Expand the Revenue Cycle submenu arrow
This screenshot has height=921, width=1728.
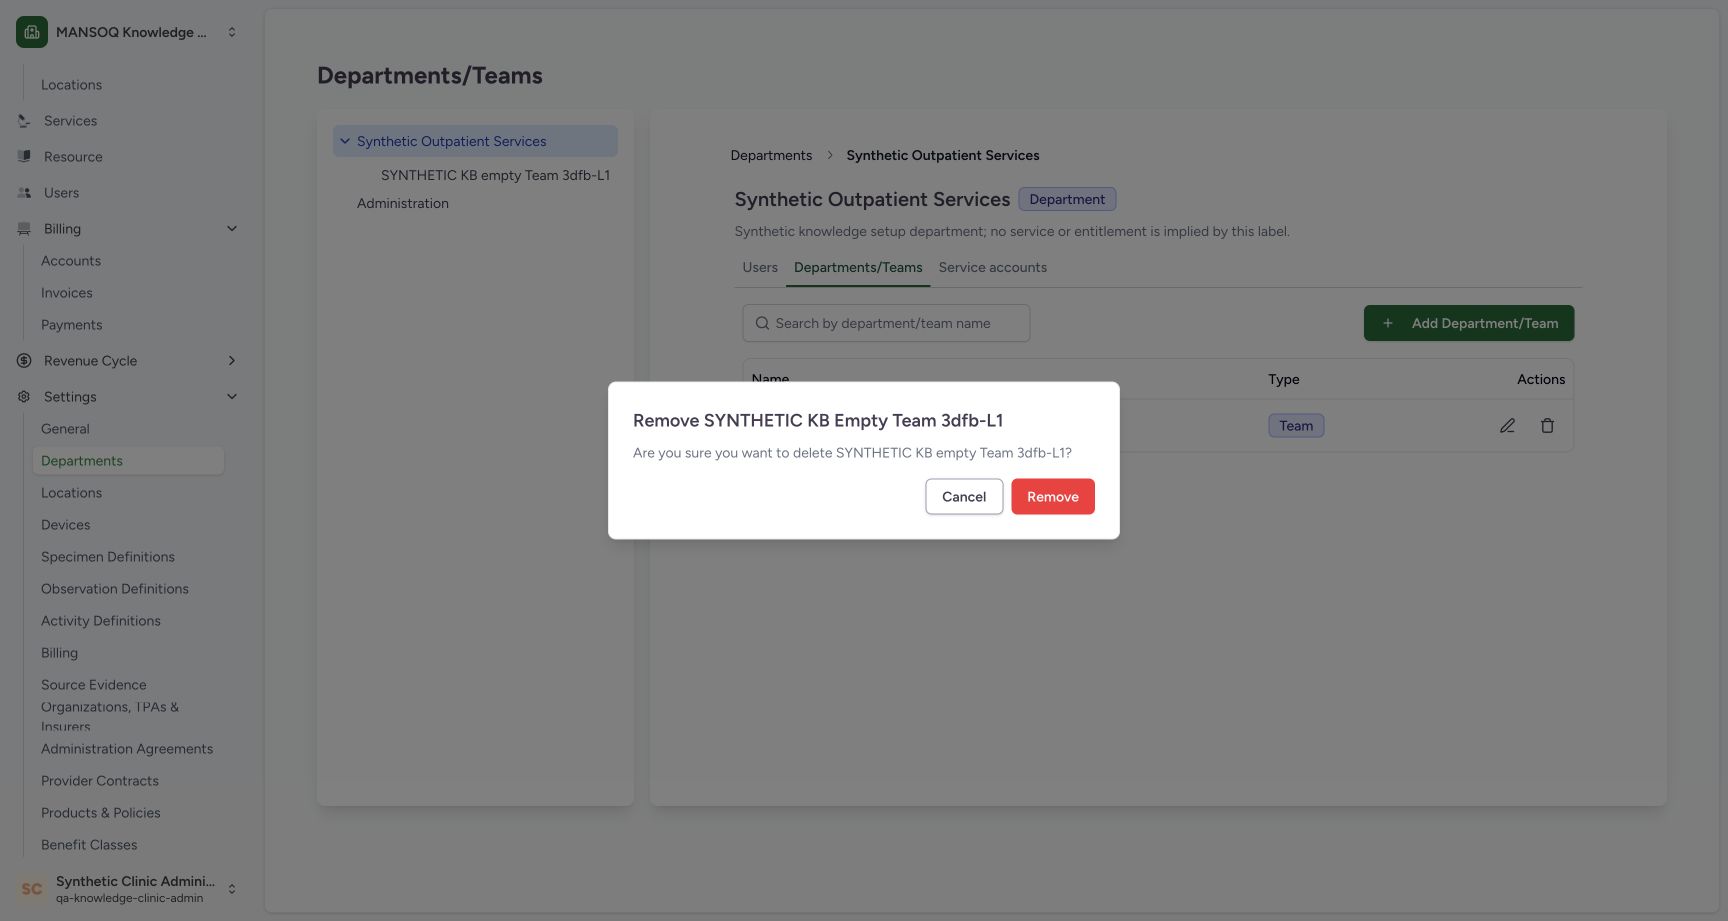[232, 361]
